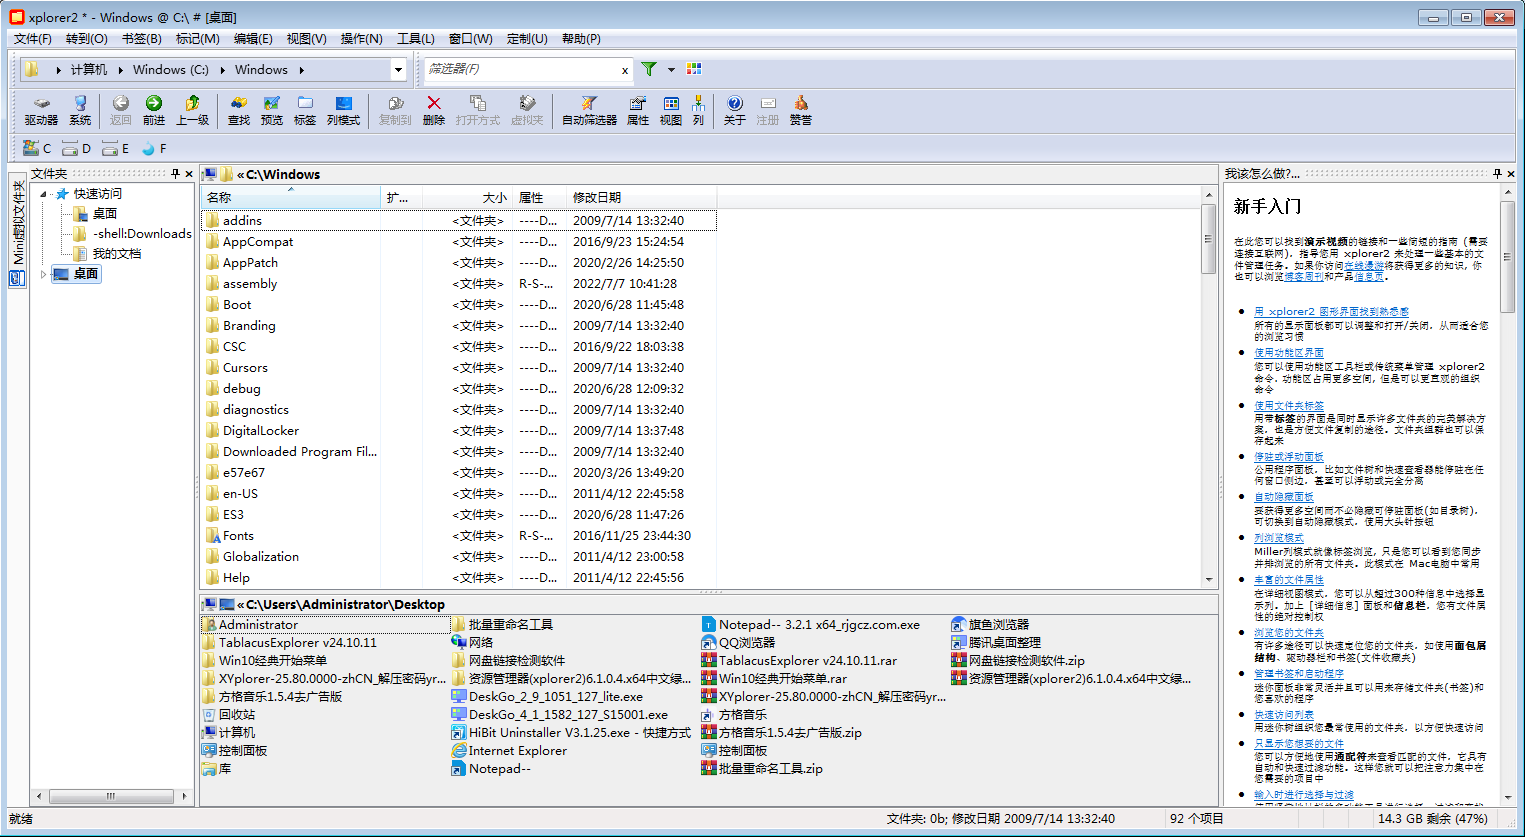Open the address bar path dropdown

point(398,70)
